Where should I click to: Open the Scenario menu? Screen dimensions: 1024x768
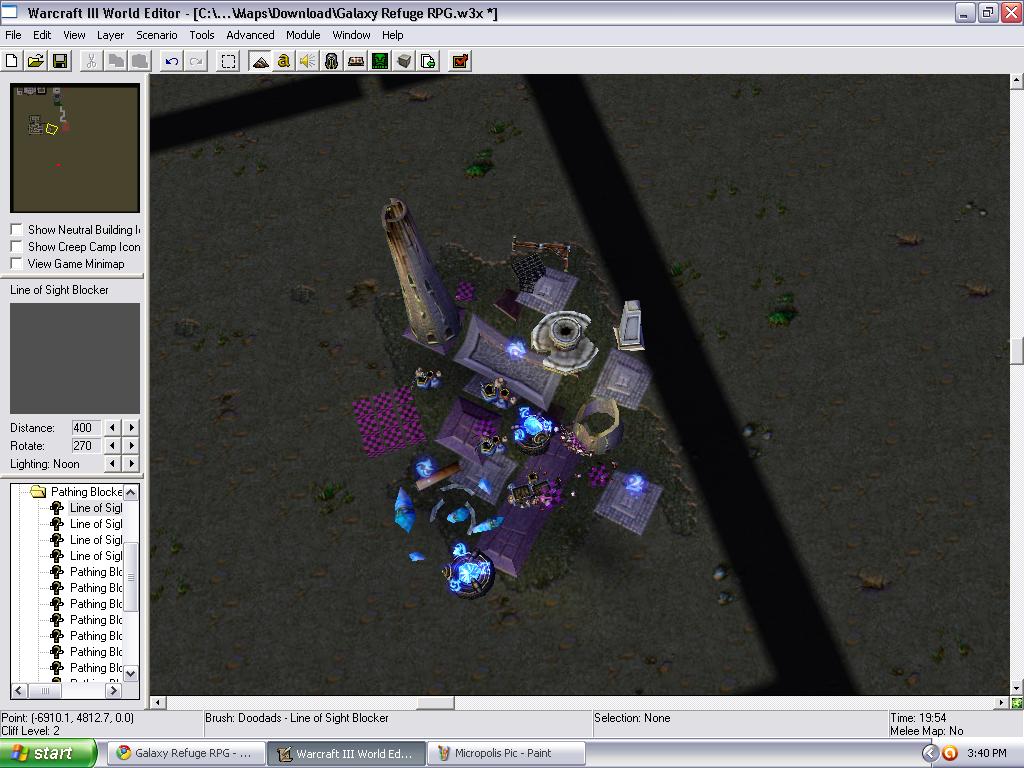click(156, 35)
